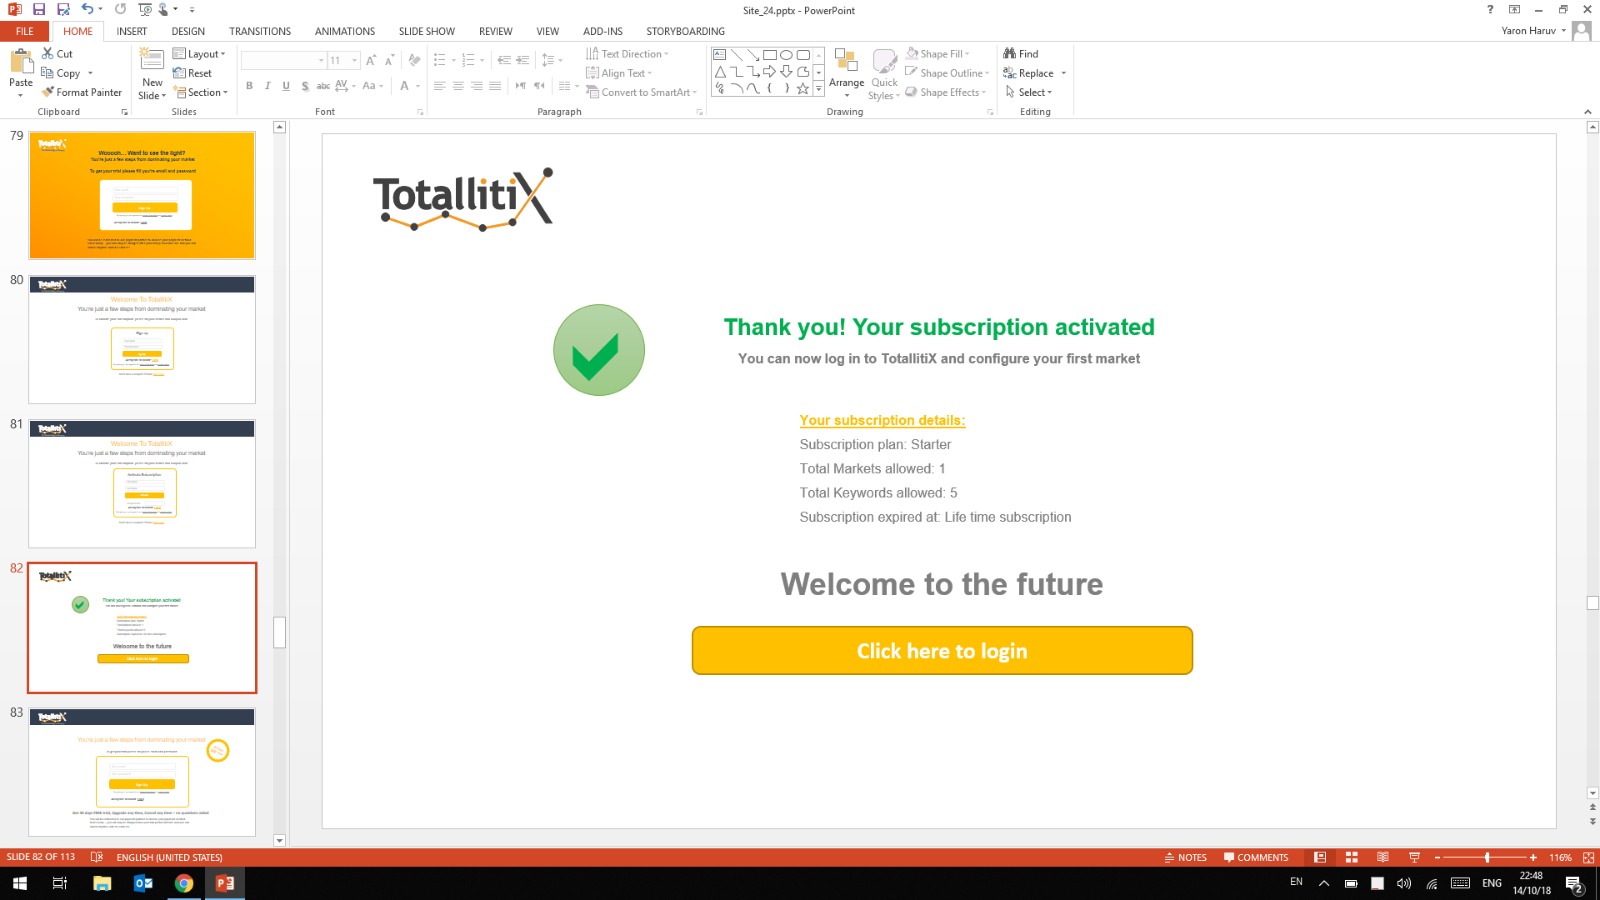The height and width of the screenshot is (900, 1600).
Task: Go to the SLIDE SHOW tab
Action: [427, 31]
